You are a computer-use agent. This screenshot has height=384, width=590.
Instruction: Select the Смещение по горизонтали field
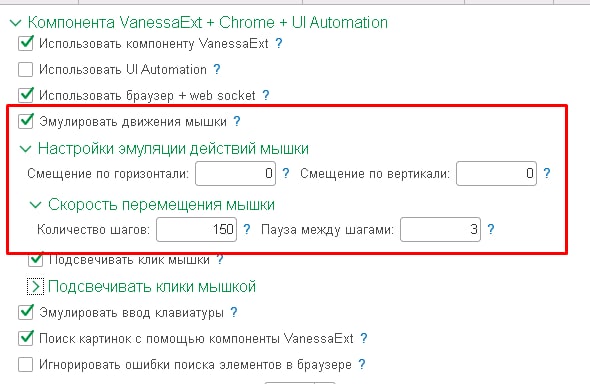pos(236,173)
